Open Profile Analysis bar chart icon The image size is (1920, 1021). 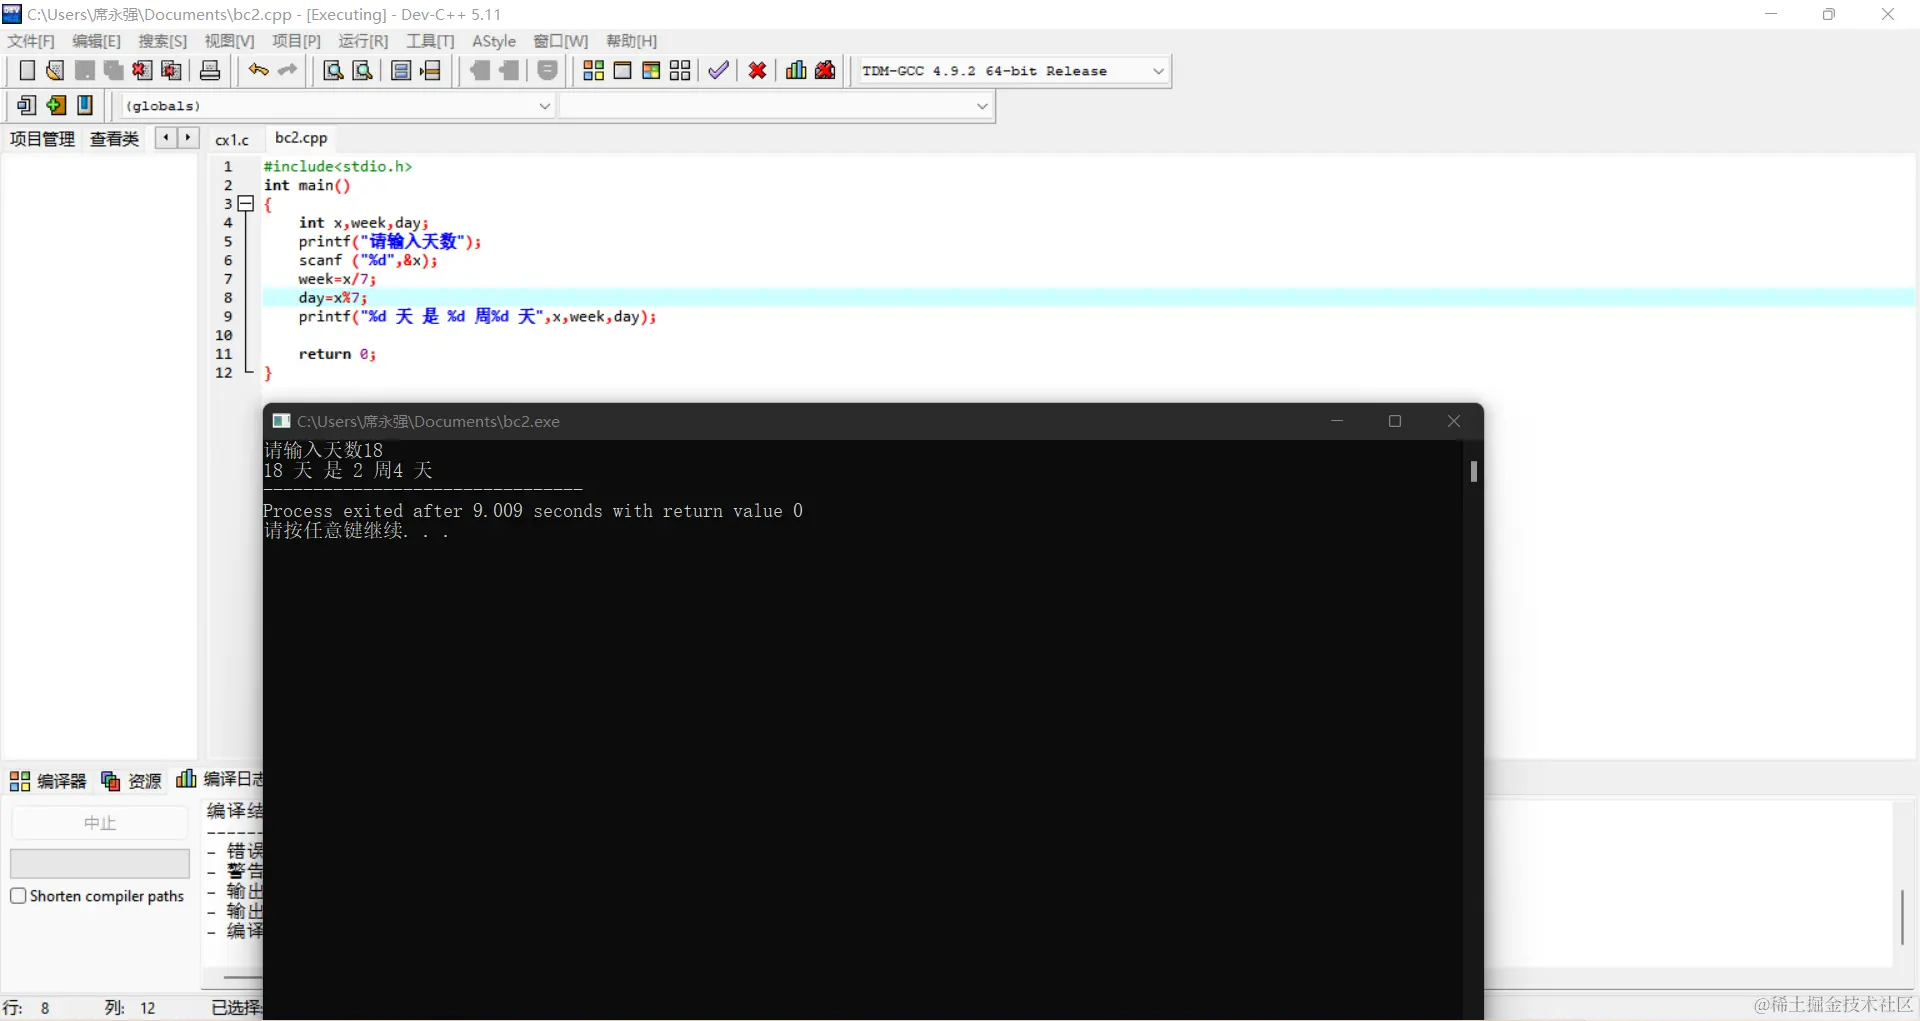click(796, 71)
